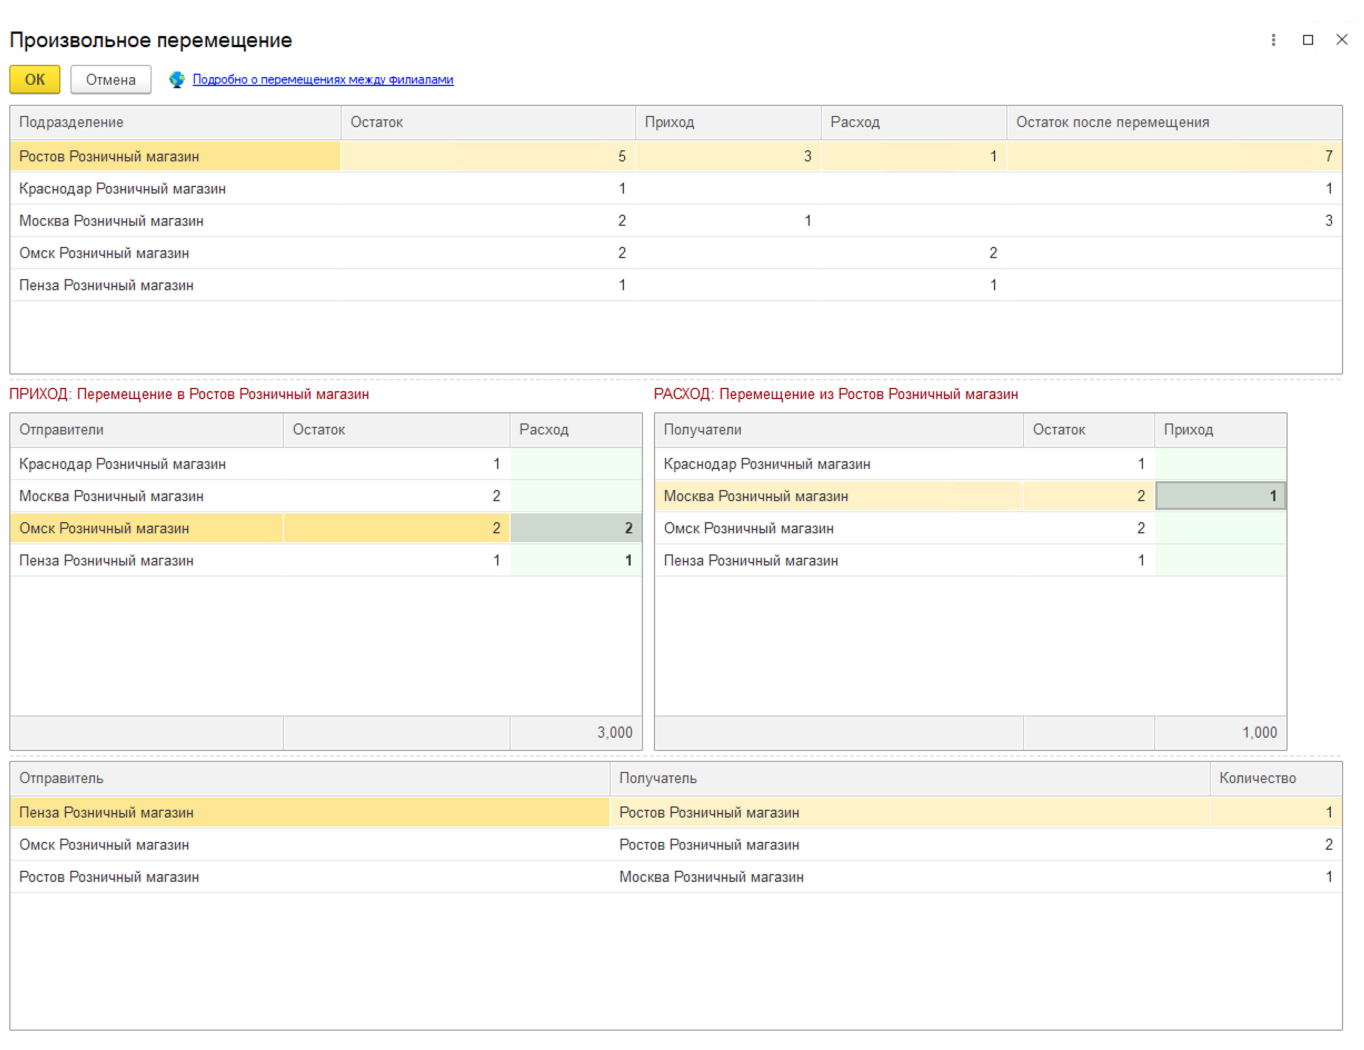Edit Приход cell for Омск recipient
The height and width of the screenshot is (1050, 1364).
[1221, 528]
